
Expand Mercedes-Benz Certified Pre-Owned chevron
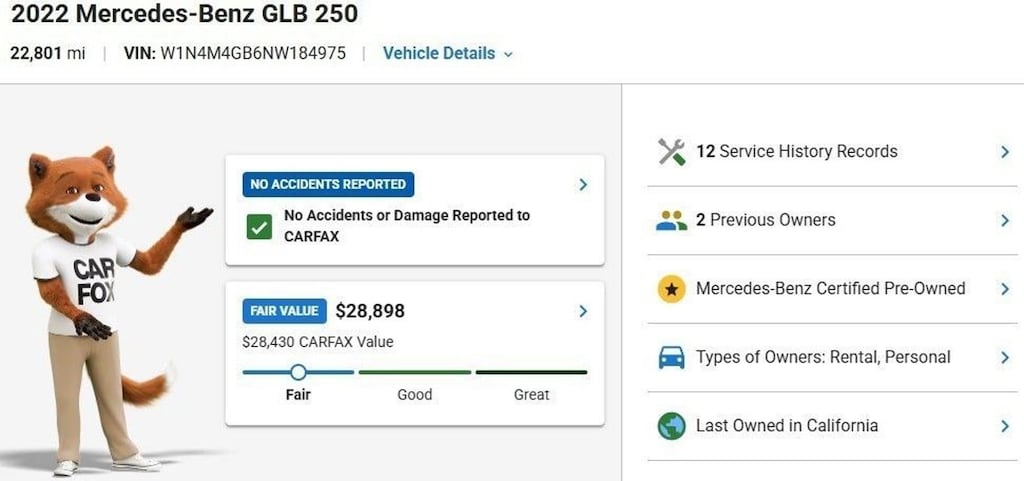[1005, 289]
